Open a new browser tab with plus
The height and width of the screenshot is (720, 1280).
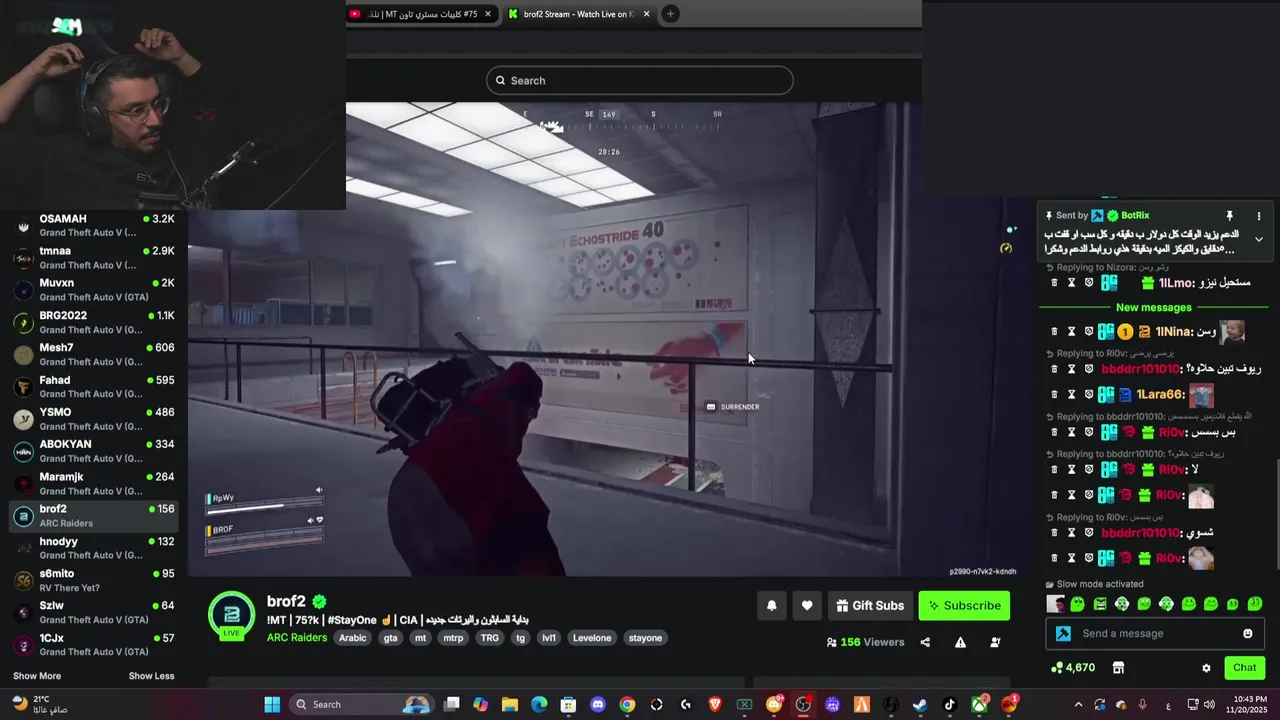(x=670, y=14)
